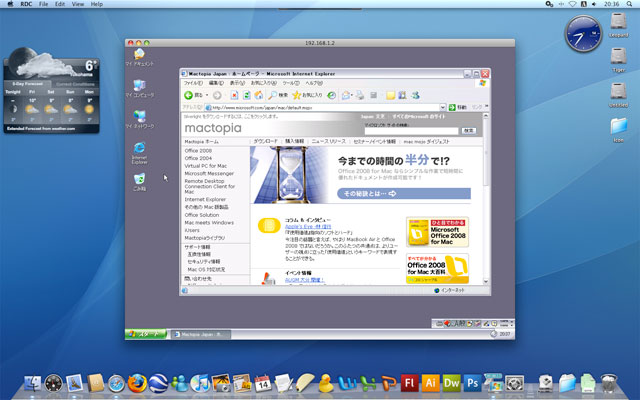The height and width of the screenshot is (400, 640).
Task: Click the IE Home icon
Action: tap(259, 95)
